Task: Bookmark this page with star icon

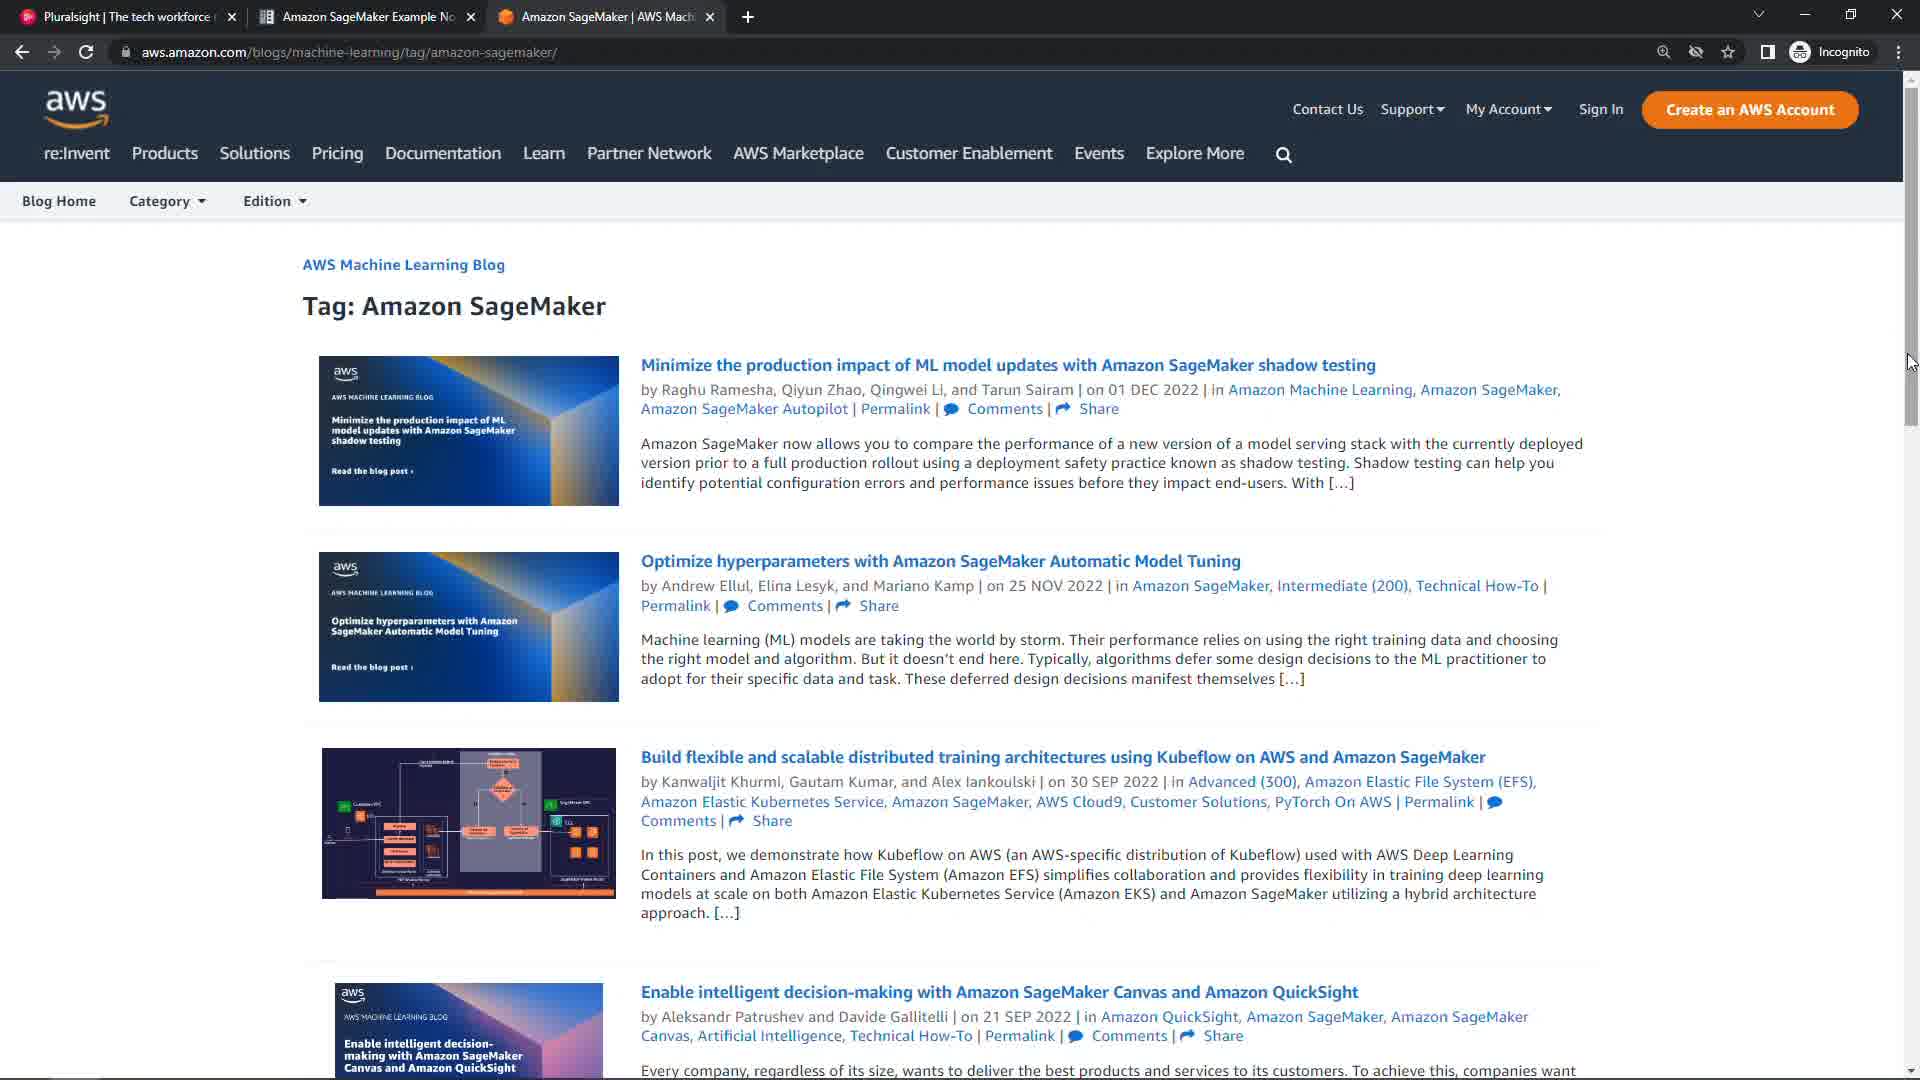Action: (x=1728, y=52)
